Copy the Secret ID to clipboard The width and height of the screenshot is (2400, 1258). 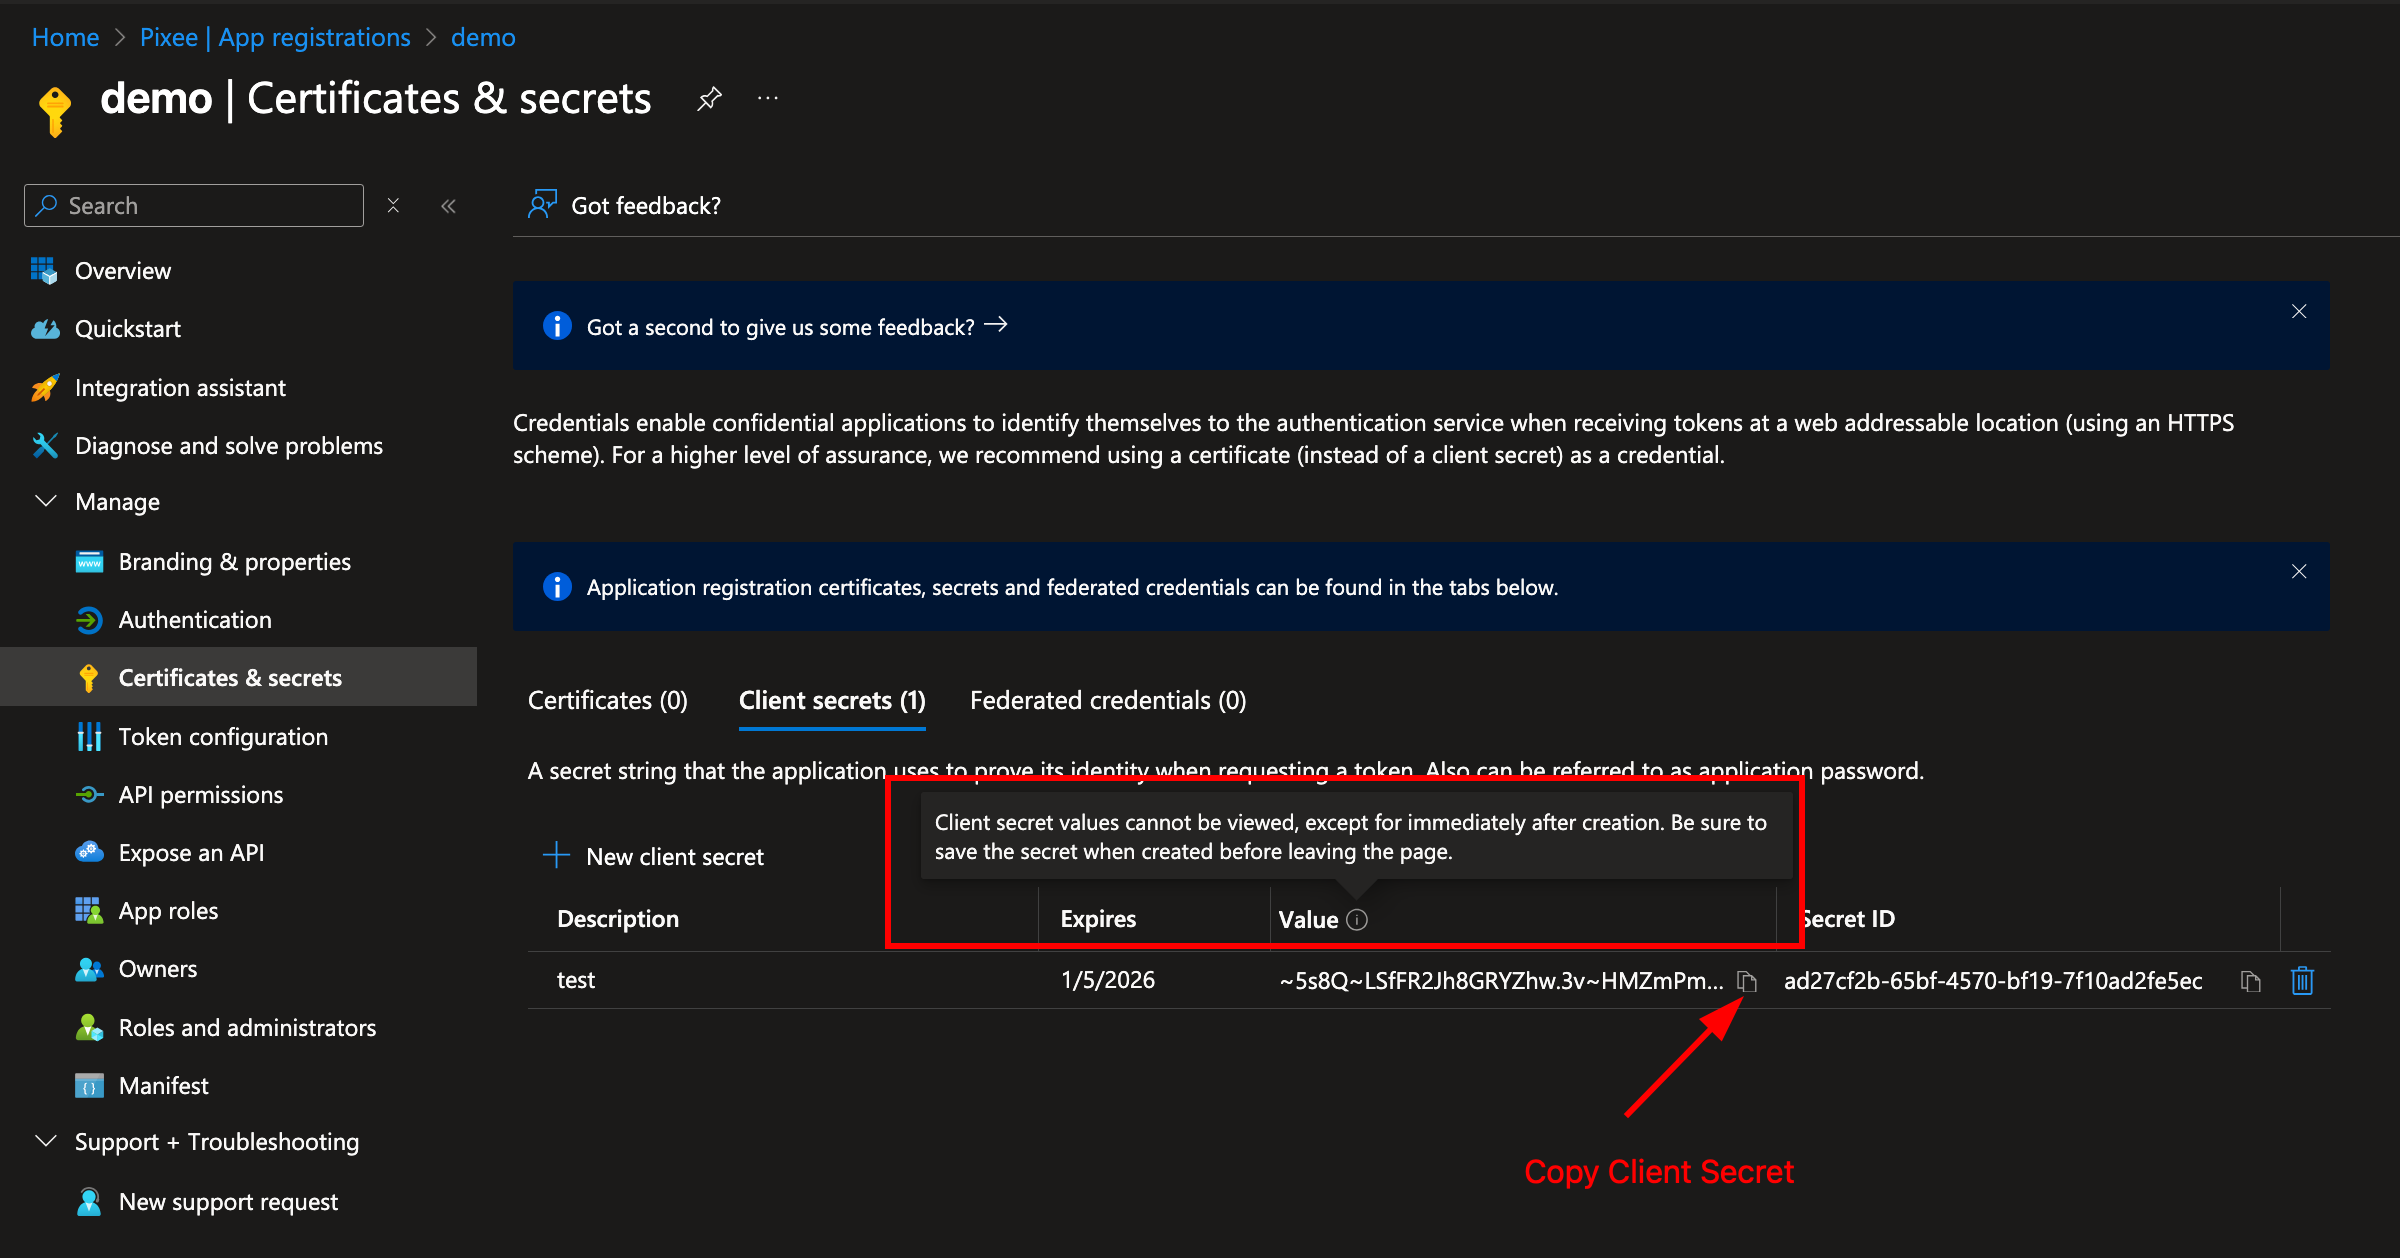(x=2250, y=981)
